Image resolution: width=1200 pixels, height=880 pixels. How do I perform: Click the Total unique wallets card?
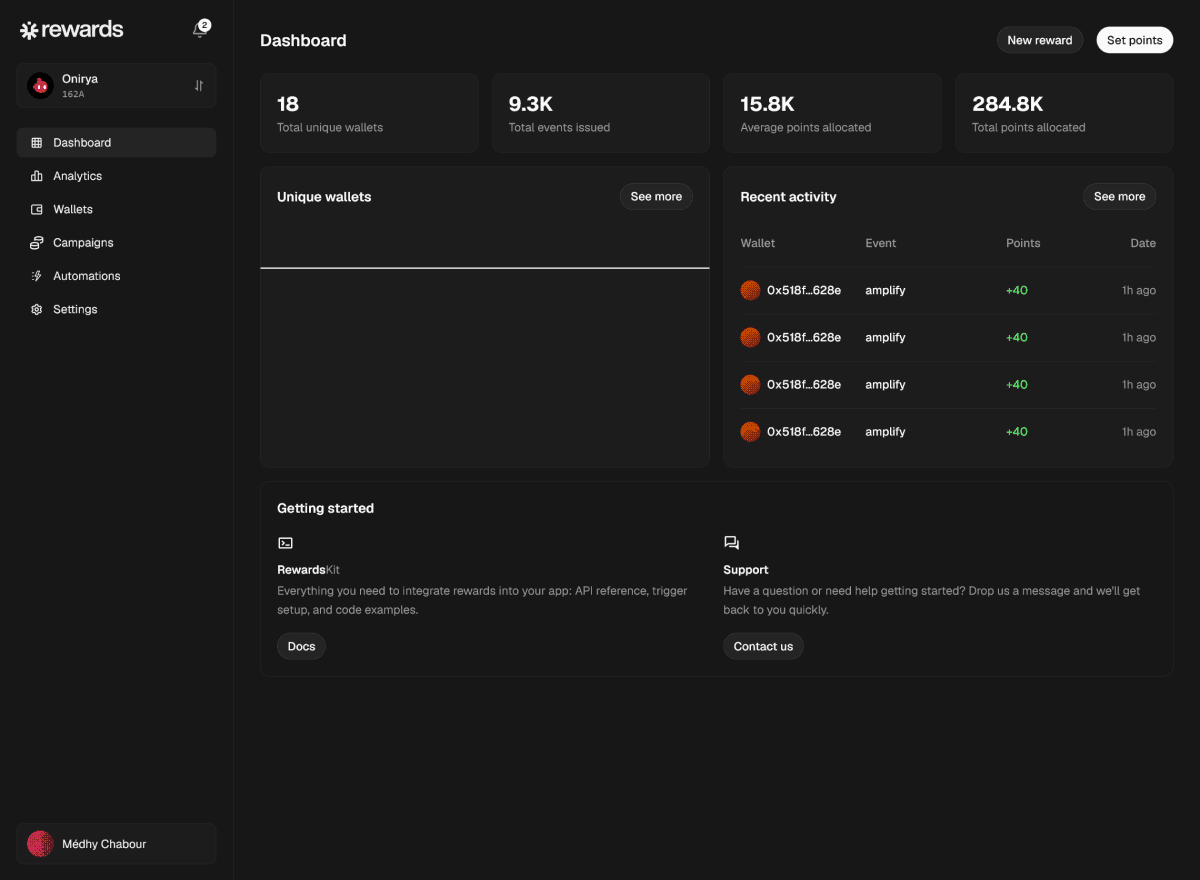pyautogui.click(x=369, y=113)
